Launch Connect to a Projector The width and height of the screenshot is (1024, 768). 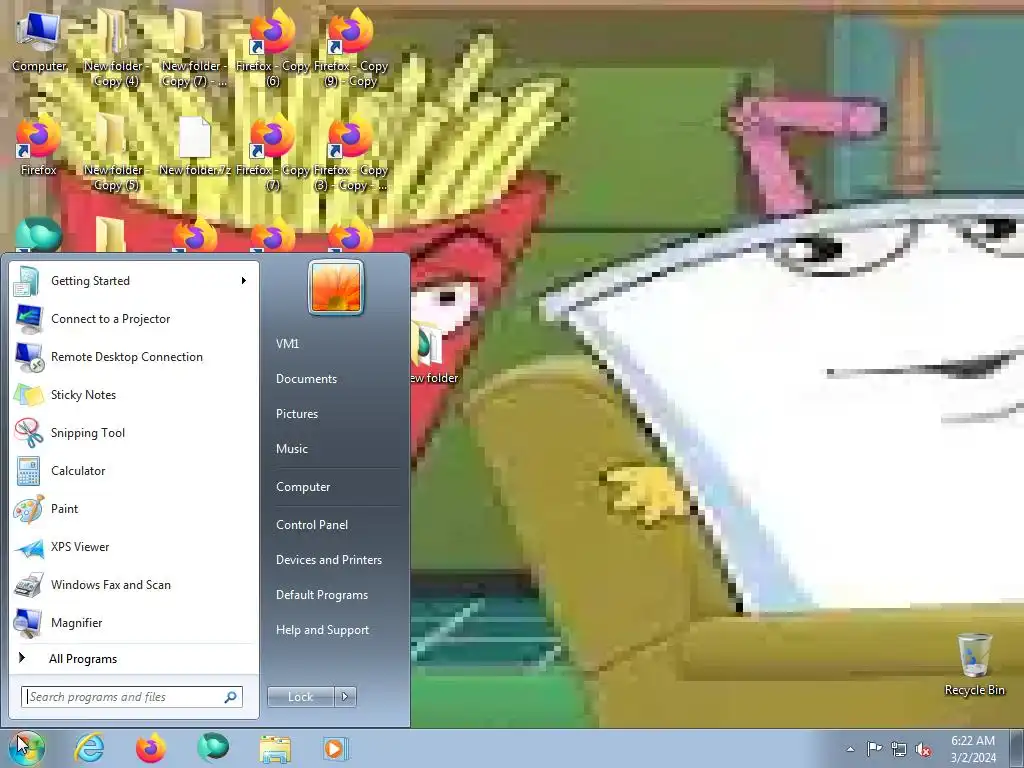(x=134, y=319)
